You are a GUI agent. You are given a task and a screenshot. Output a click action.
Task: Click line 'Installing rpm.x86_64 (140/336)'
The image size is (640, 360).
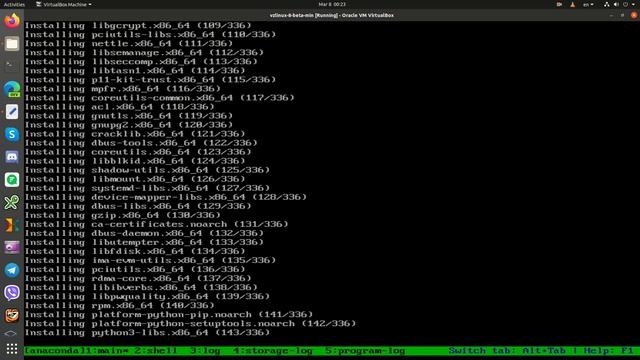click(x=120, y=305)
